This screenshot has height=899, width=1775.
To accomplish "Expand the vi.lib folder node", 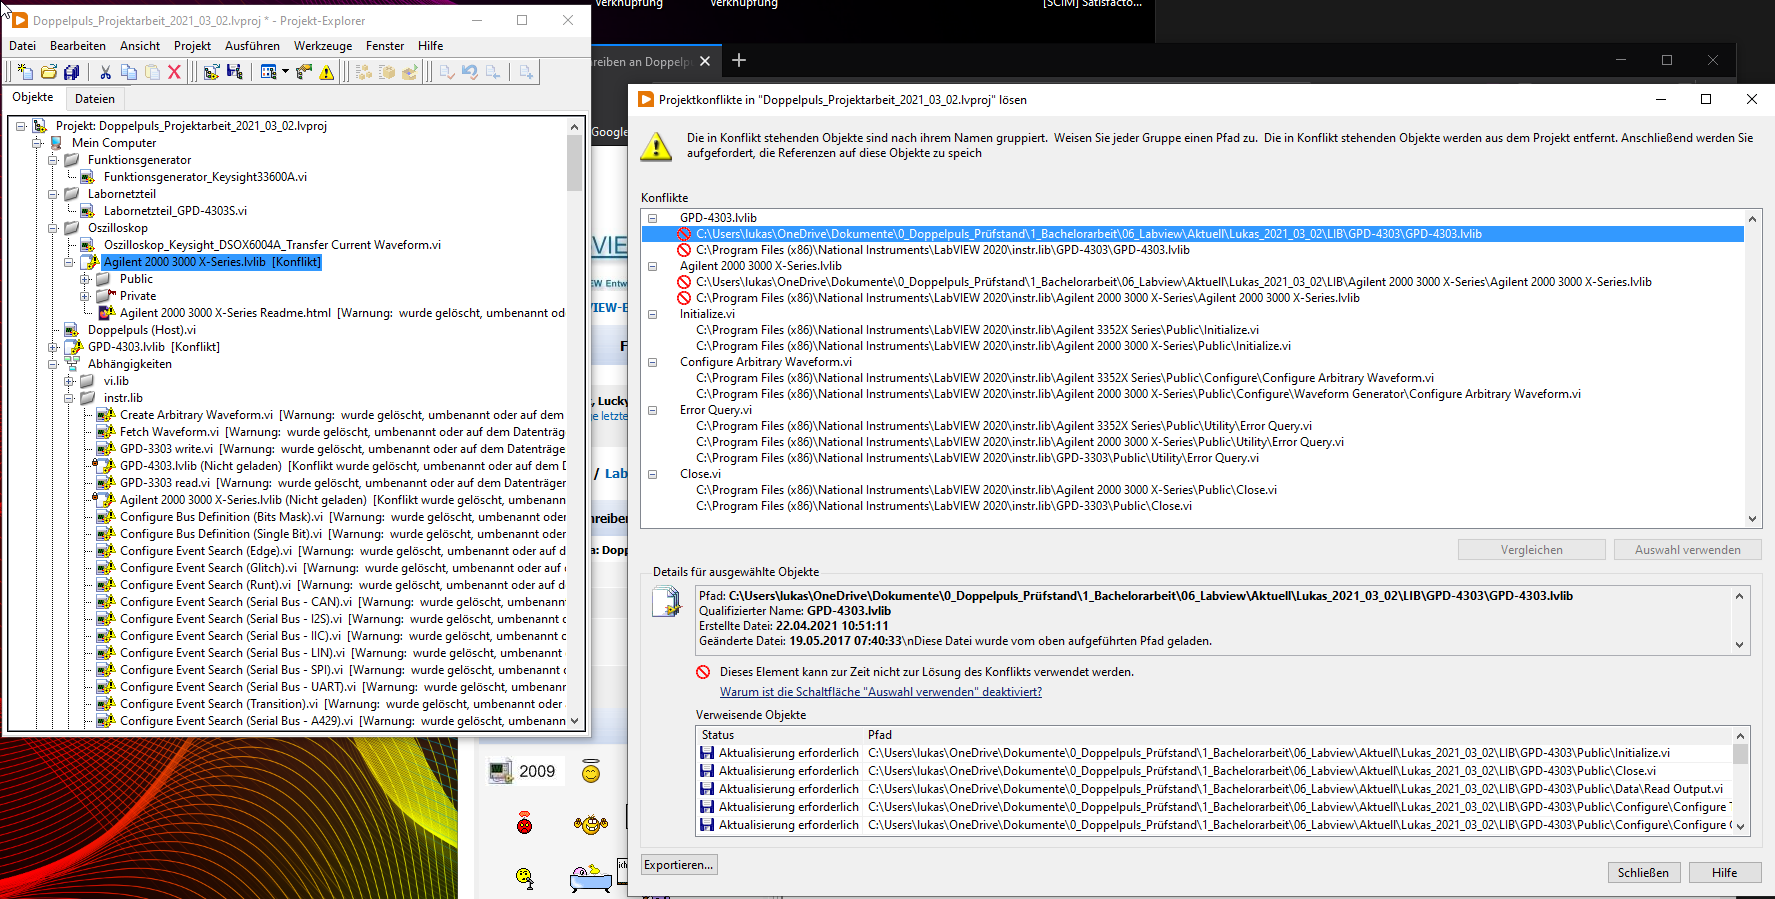I will coord(69,381).
